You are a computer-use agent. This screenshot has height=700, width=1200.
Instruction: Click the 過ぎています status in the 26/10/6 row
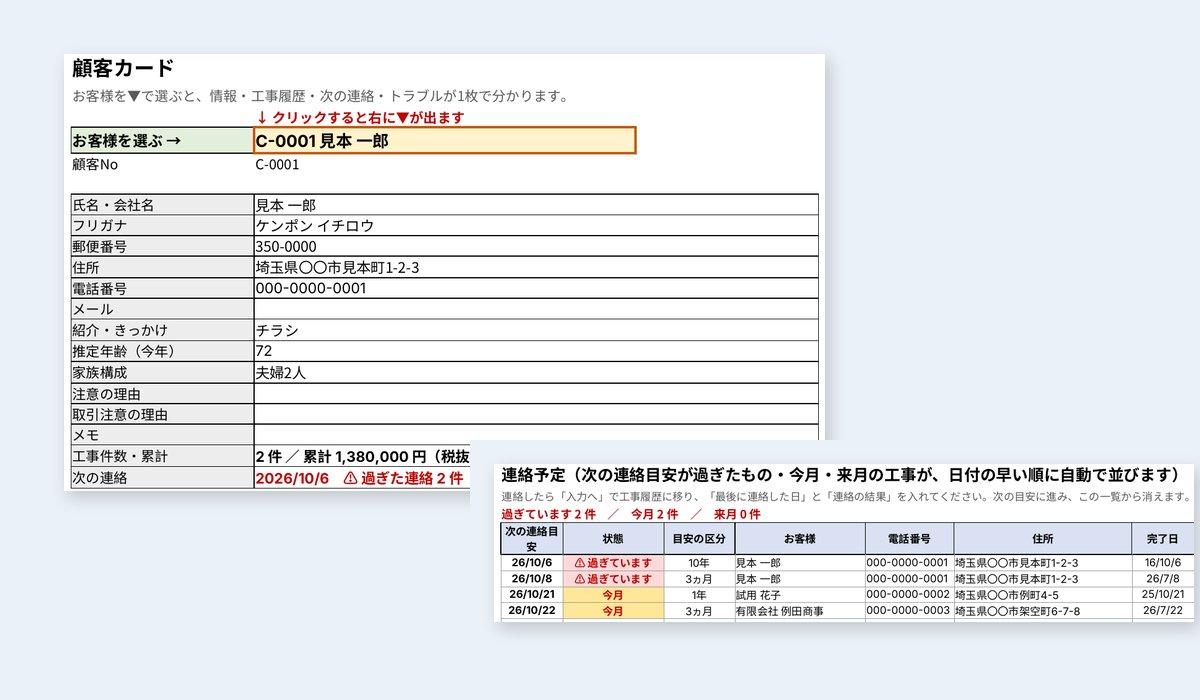(613, 562)
